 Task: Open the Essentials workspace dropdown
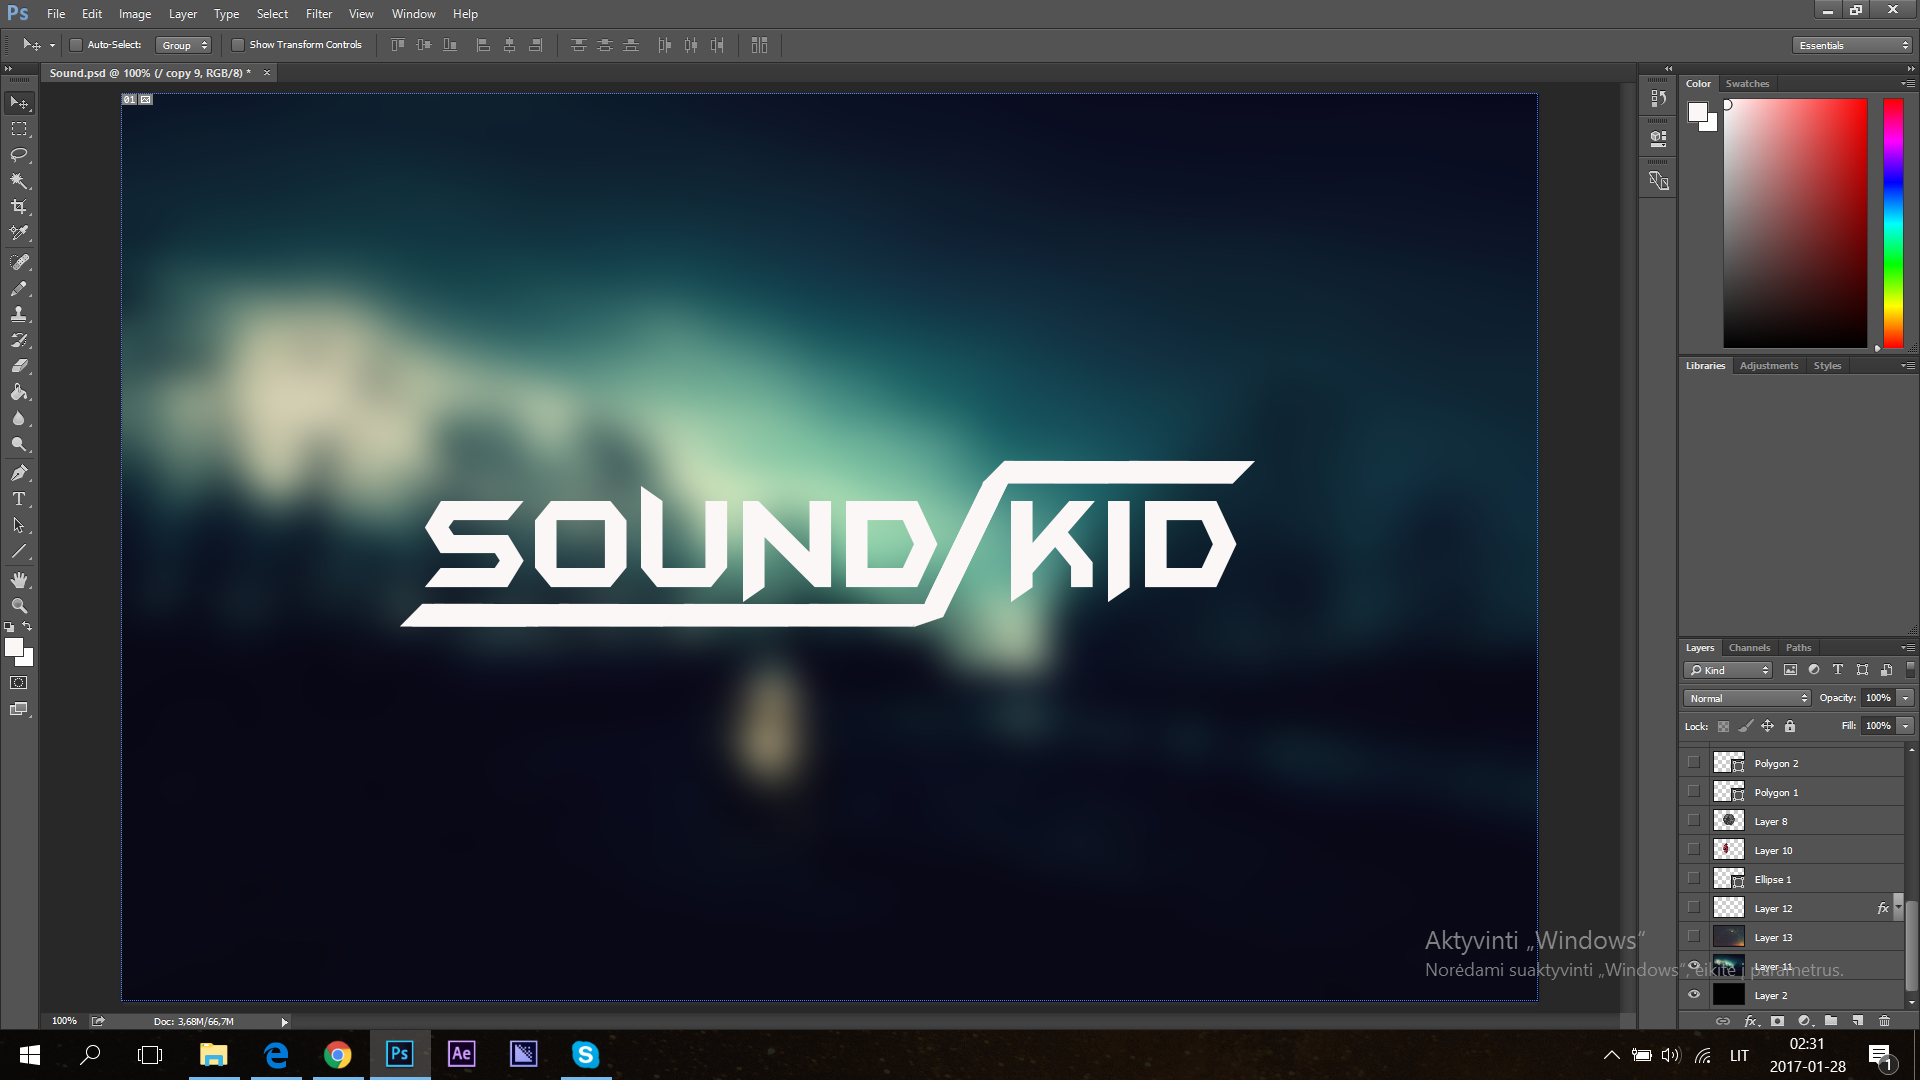click(1852, 45)
